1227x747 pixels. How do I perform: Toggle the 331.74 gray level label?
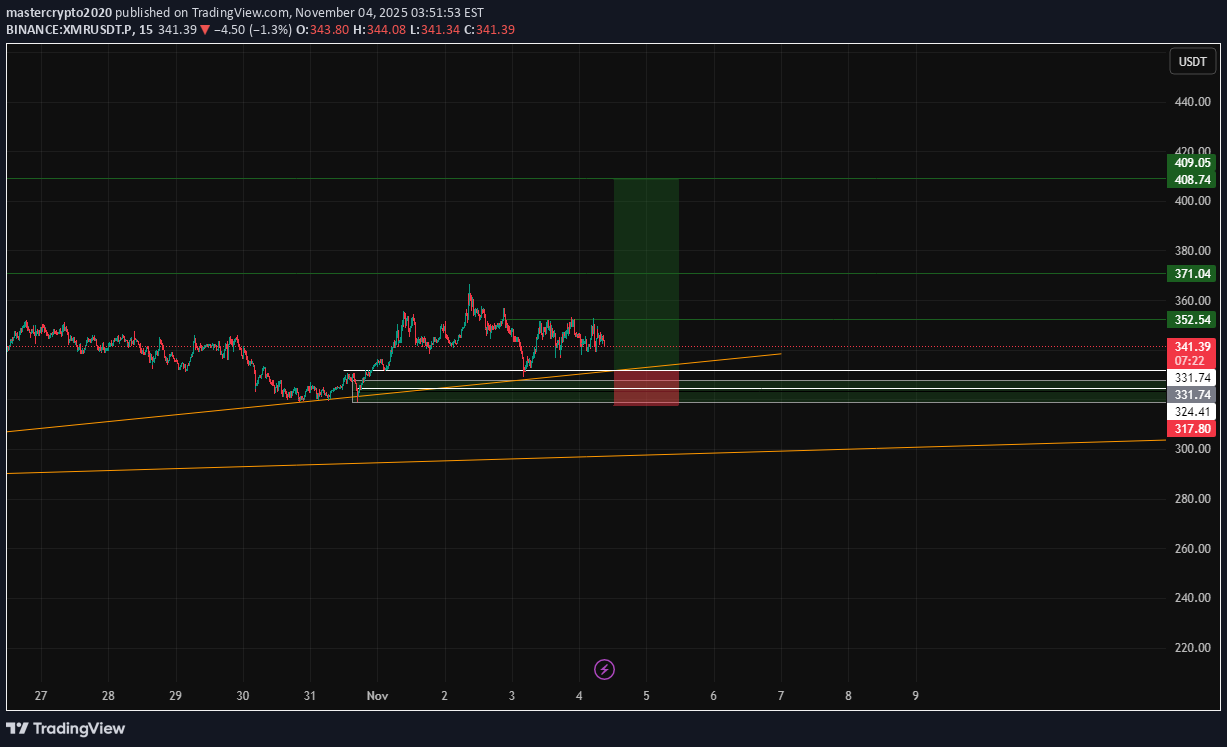(x=1191, y=394)
